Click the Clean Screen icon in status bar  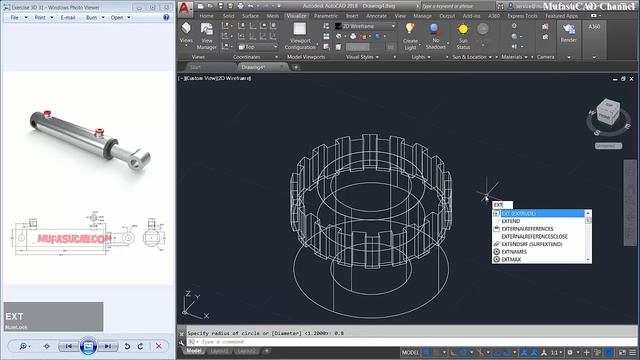tap(622, 352)
